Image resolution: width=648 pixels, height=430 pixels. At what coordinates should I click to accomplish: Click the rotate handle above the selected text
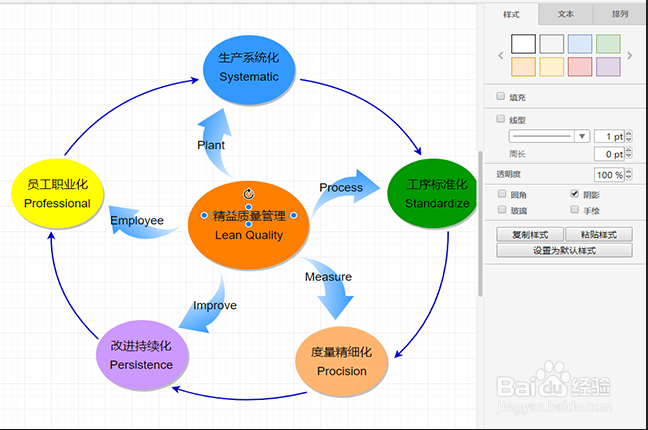click(x=249, y=194)
